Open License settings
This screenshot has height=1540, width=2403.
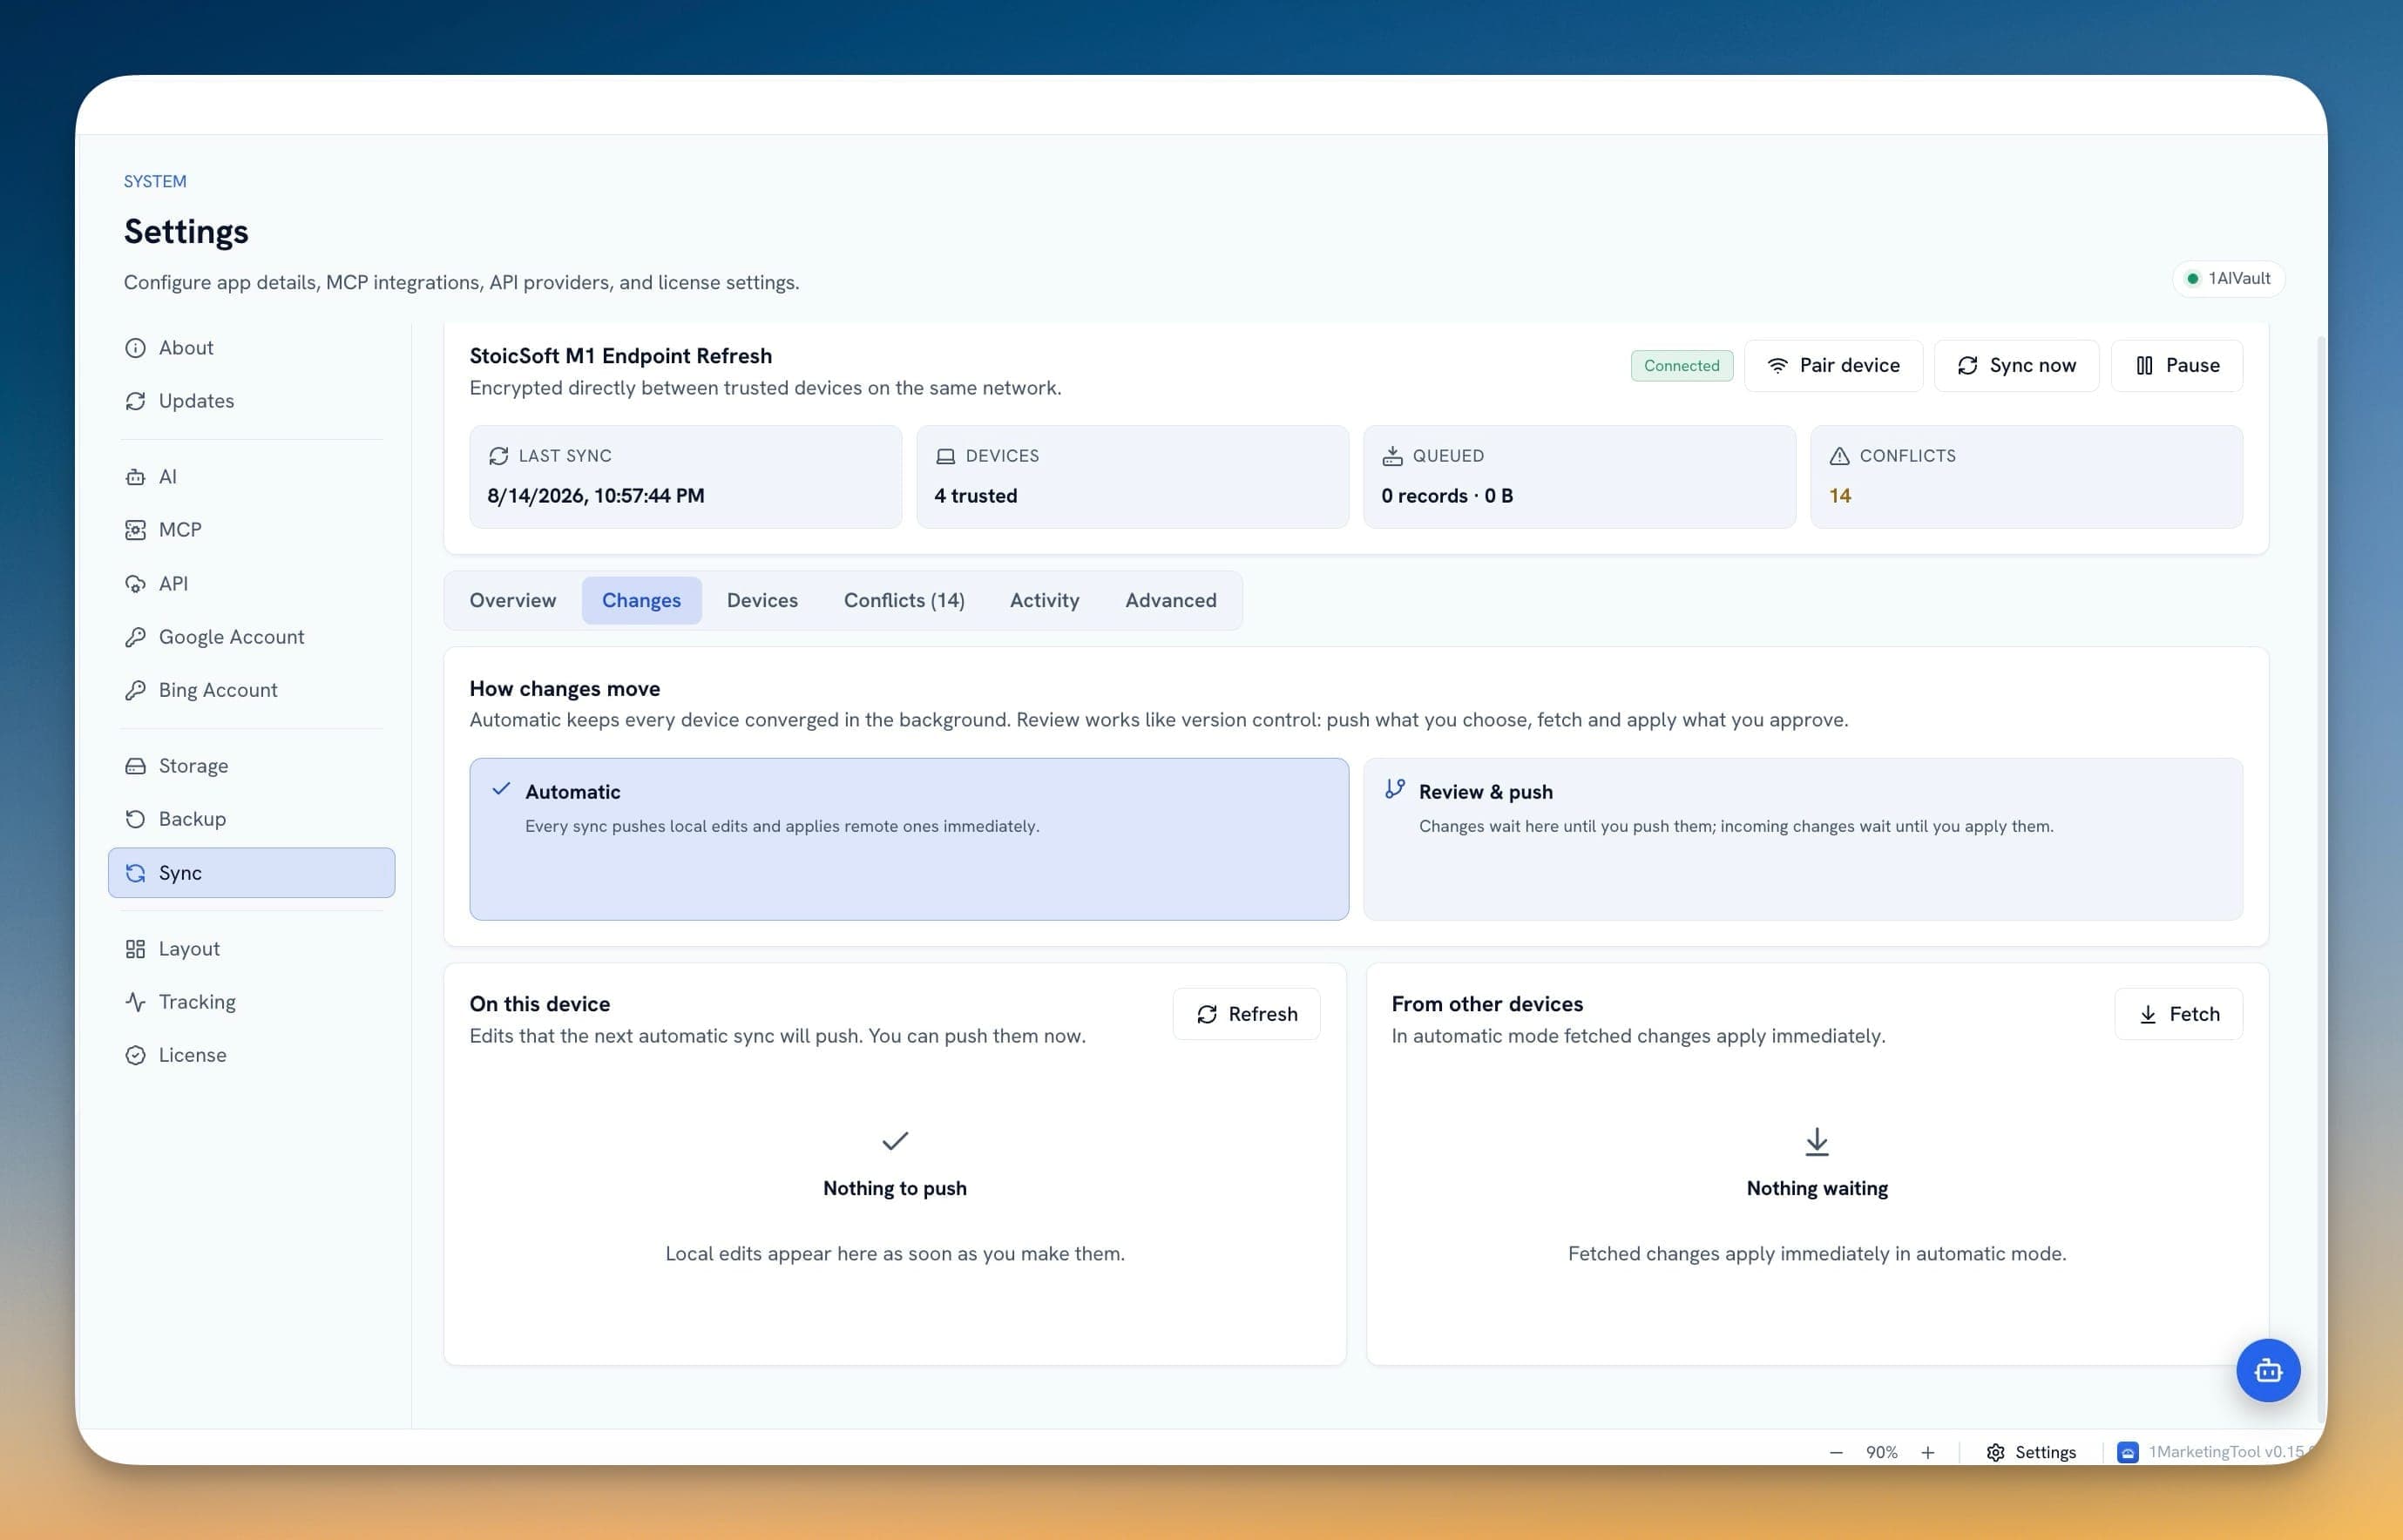[251, 1054]
